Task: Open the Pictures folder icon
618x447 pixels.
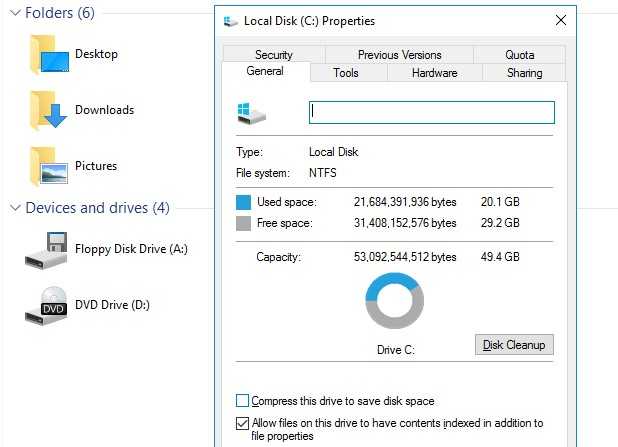Action: pos(49,166)
